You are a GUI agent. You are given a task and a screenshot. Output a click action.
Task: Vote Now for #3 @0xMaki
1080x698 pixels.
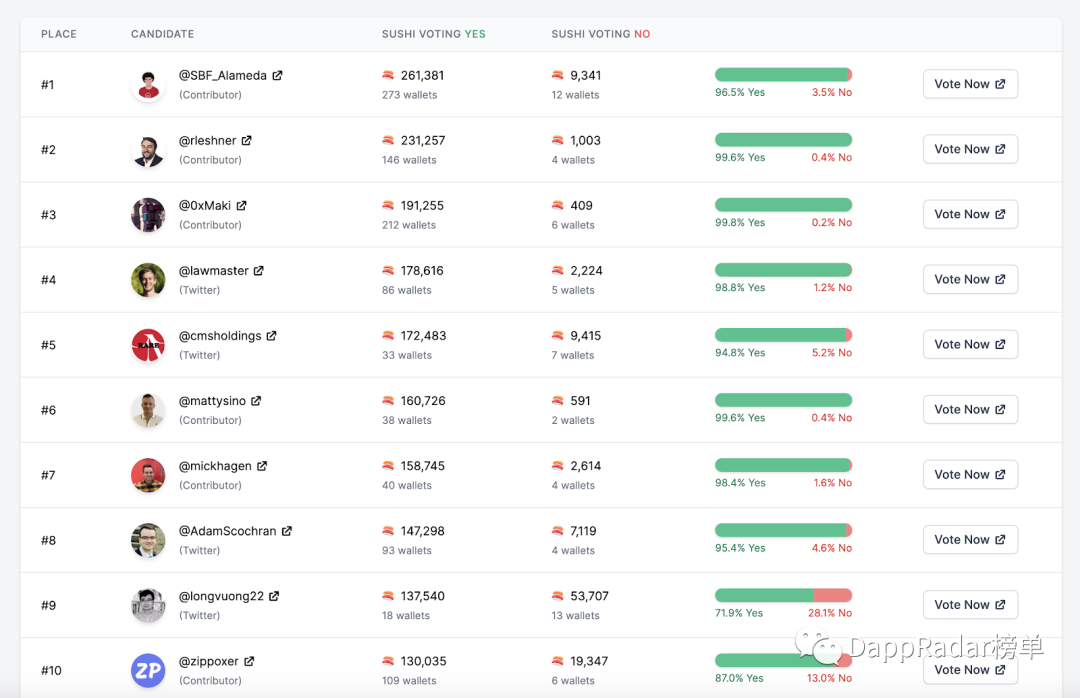(x=970, y=214)
